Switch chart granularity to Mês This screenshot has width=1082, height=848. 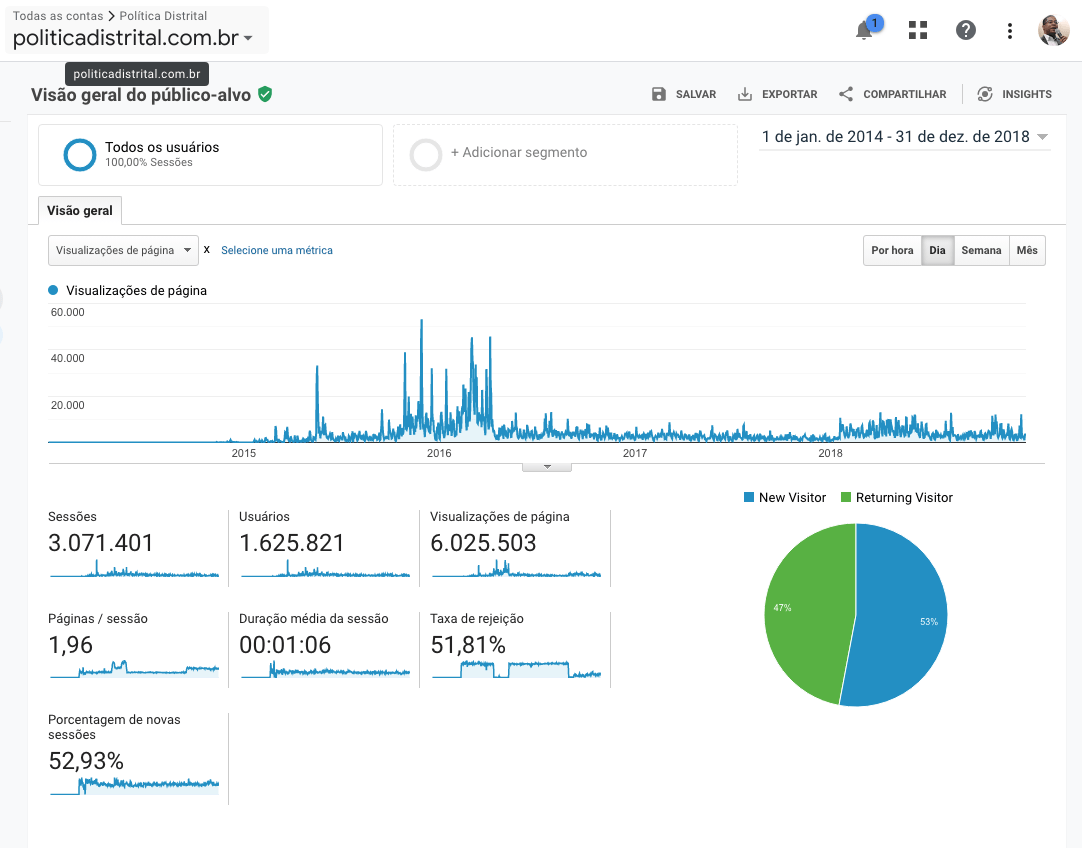point(1027,250)
